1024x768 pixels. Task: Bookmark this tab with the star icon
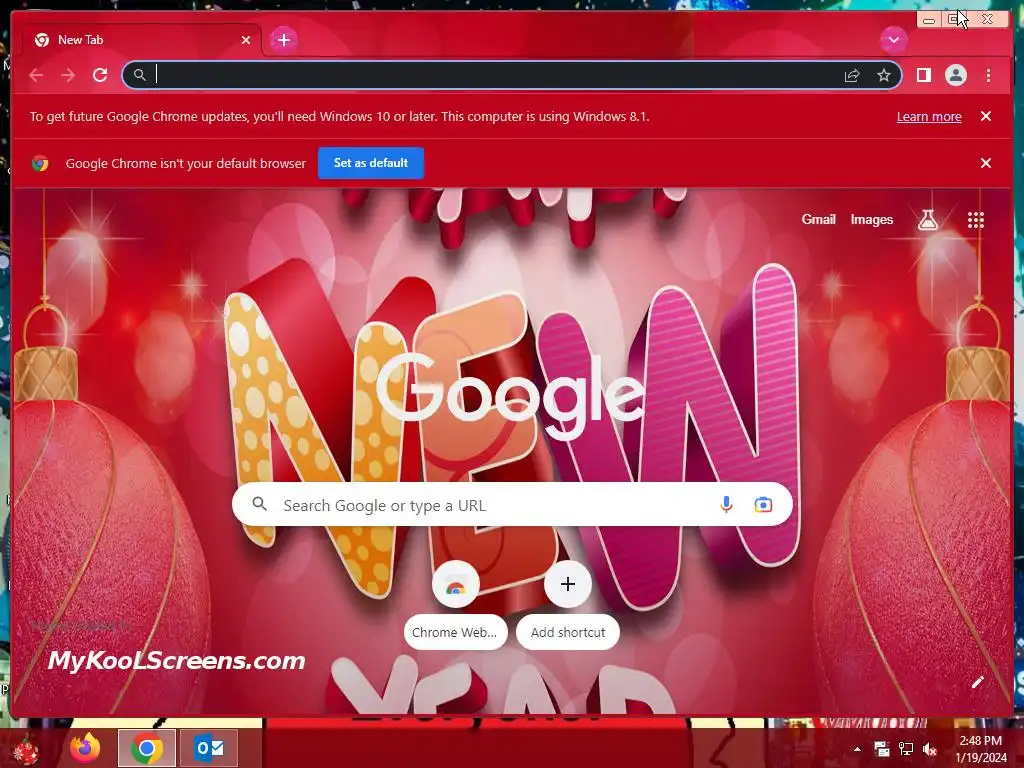pos(884,76)
